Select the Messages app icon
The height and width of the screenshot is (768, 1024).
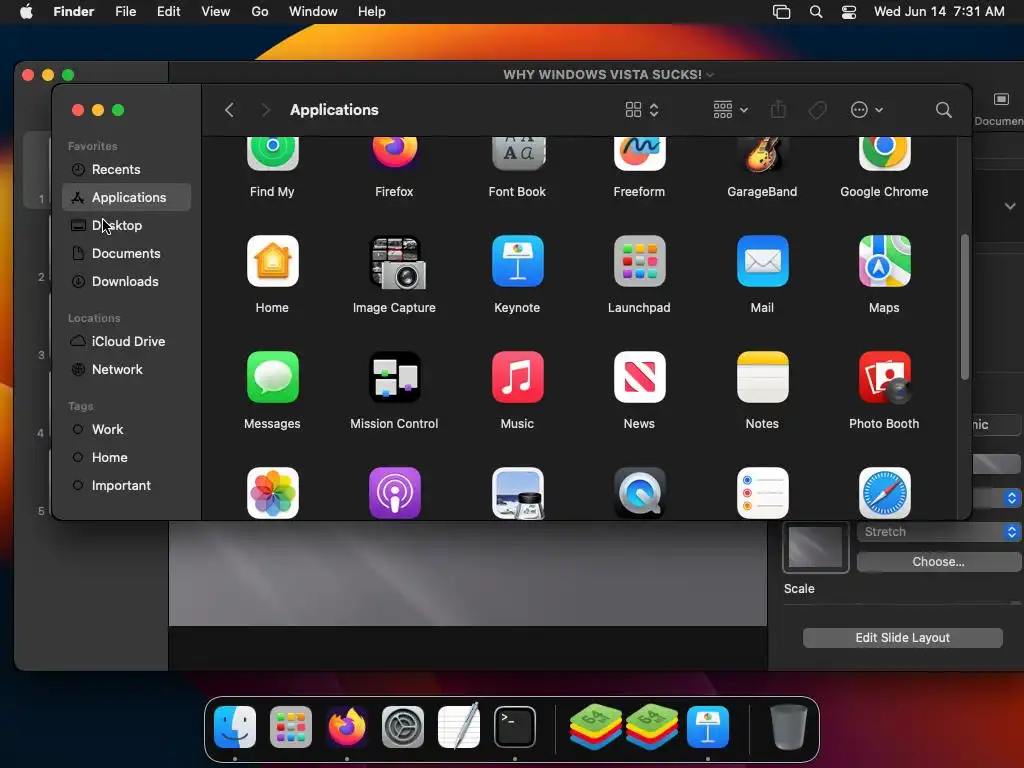(272, 377)
